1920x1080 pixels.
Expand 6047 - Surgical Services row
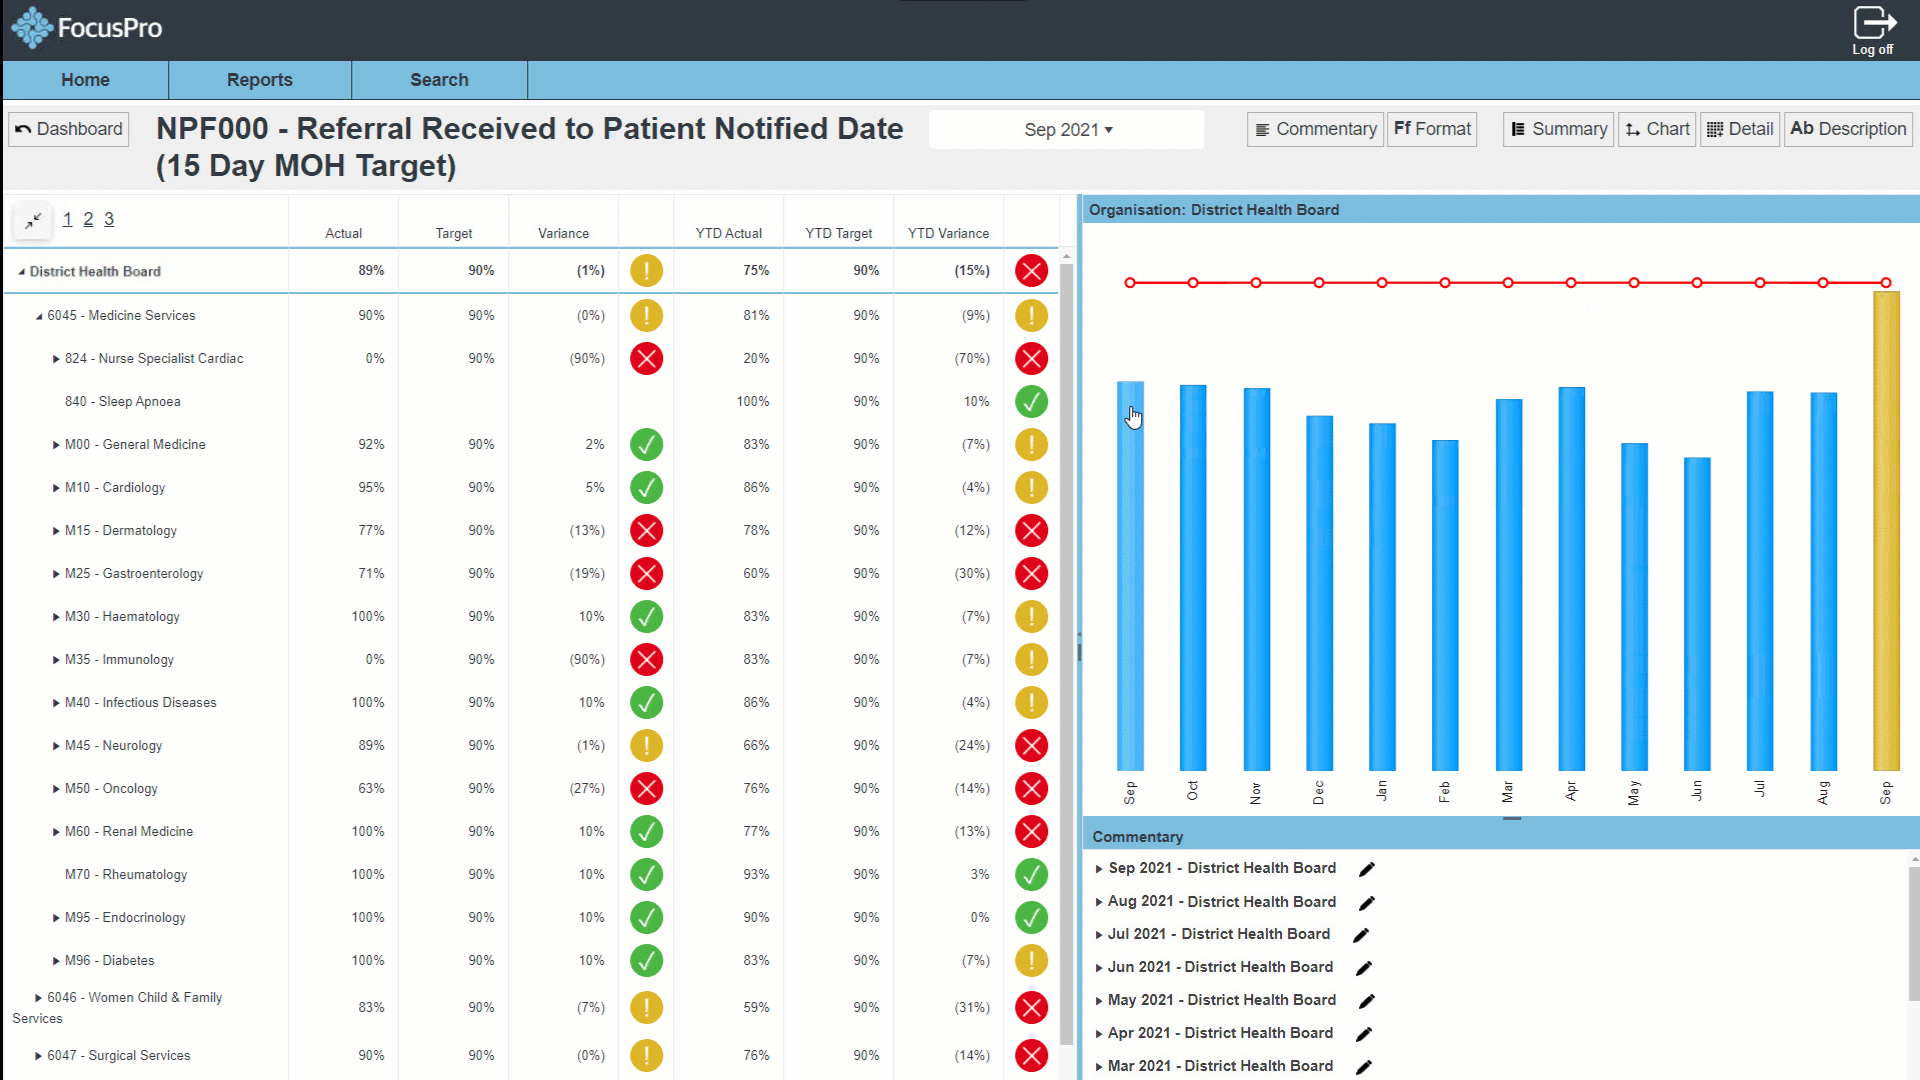point(38,1056)
